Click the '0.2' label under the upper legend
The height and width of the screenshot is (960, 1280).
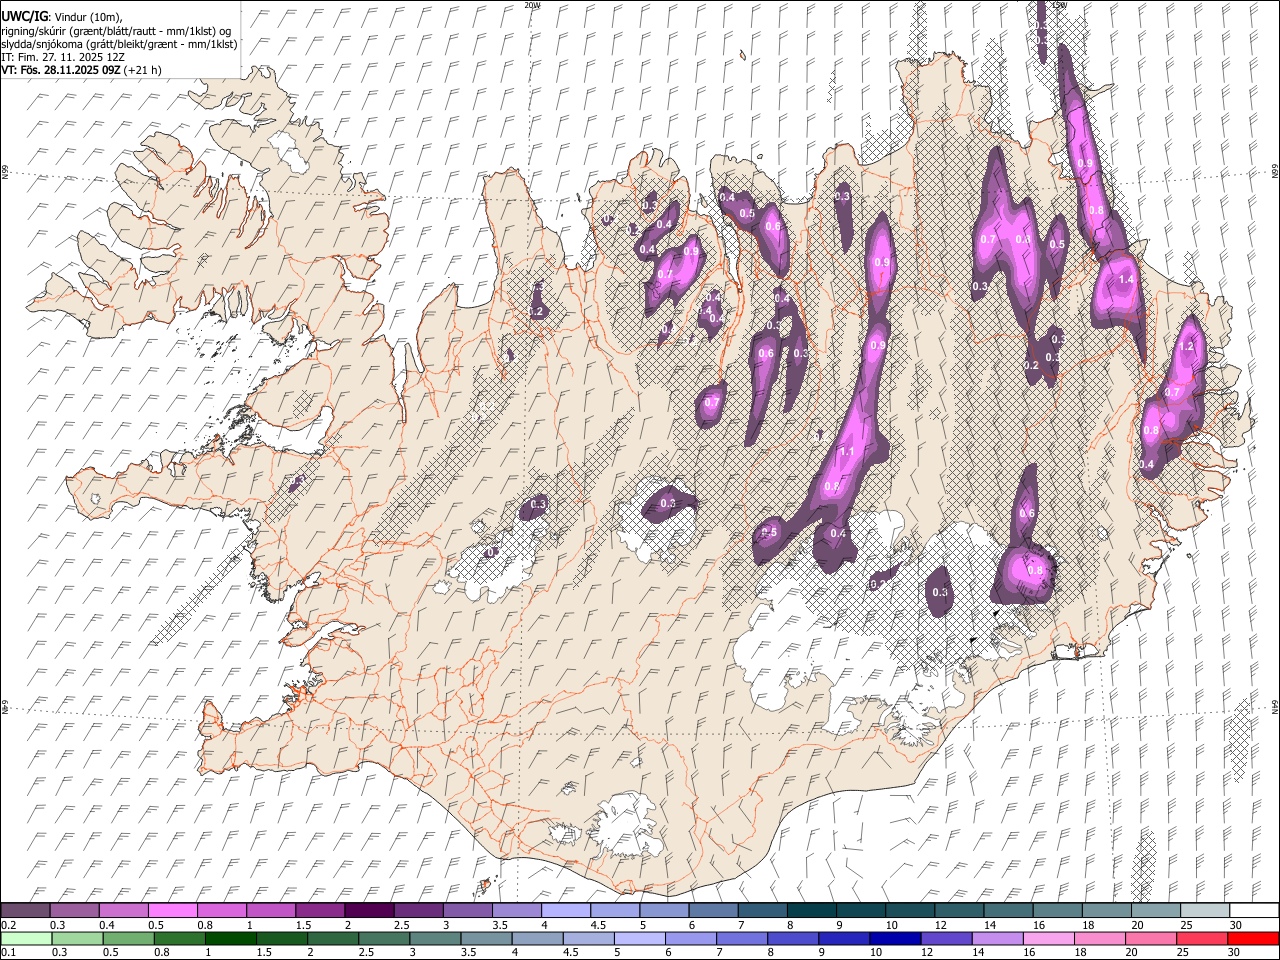pos(9,925)
